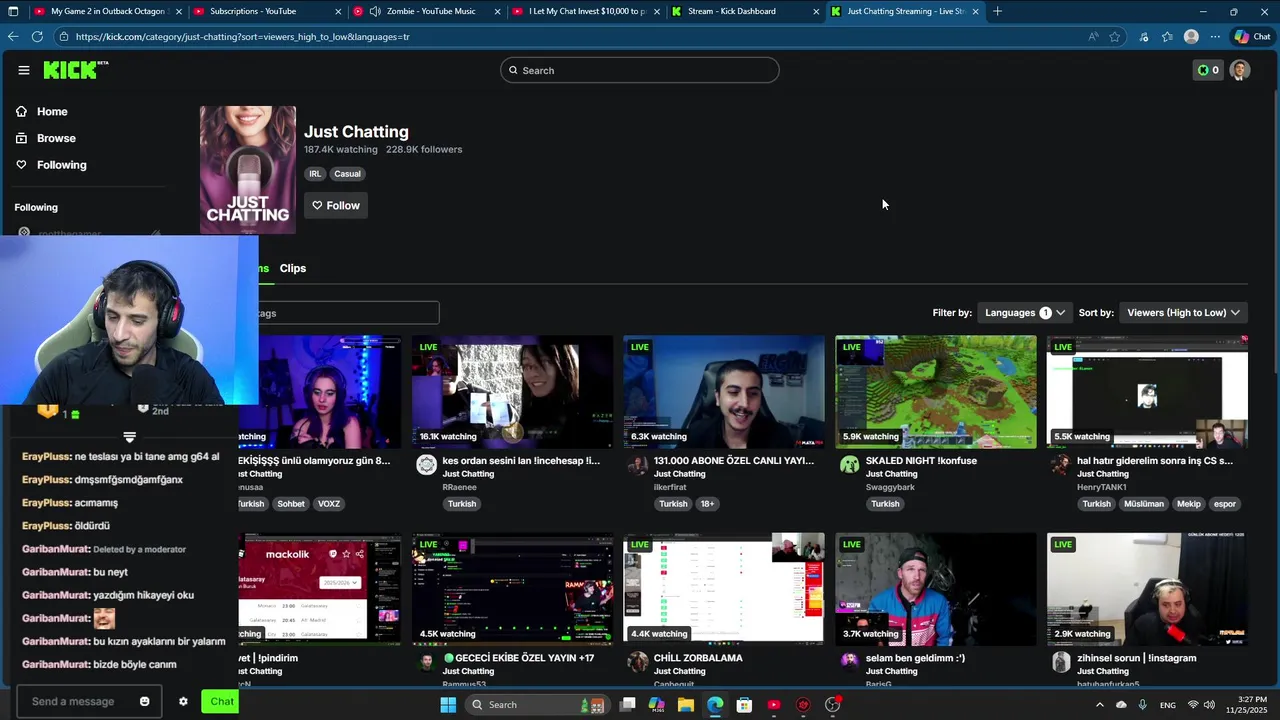Add page to browser favorites star
1280x720 pixels.
tap(1115, 37)
